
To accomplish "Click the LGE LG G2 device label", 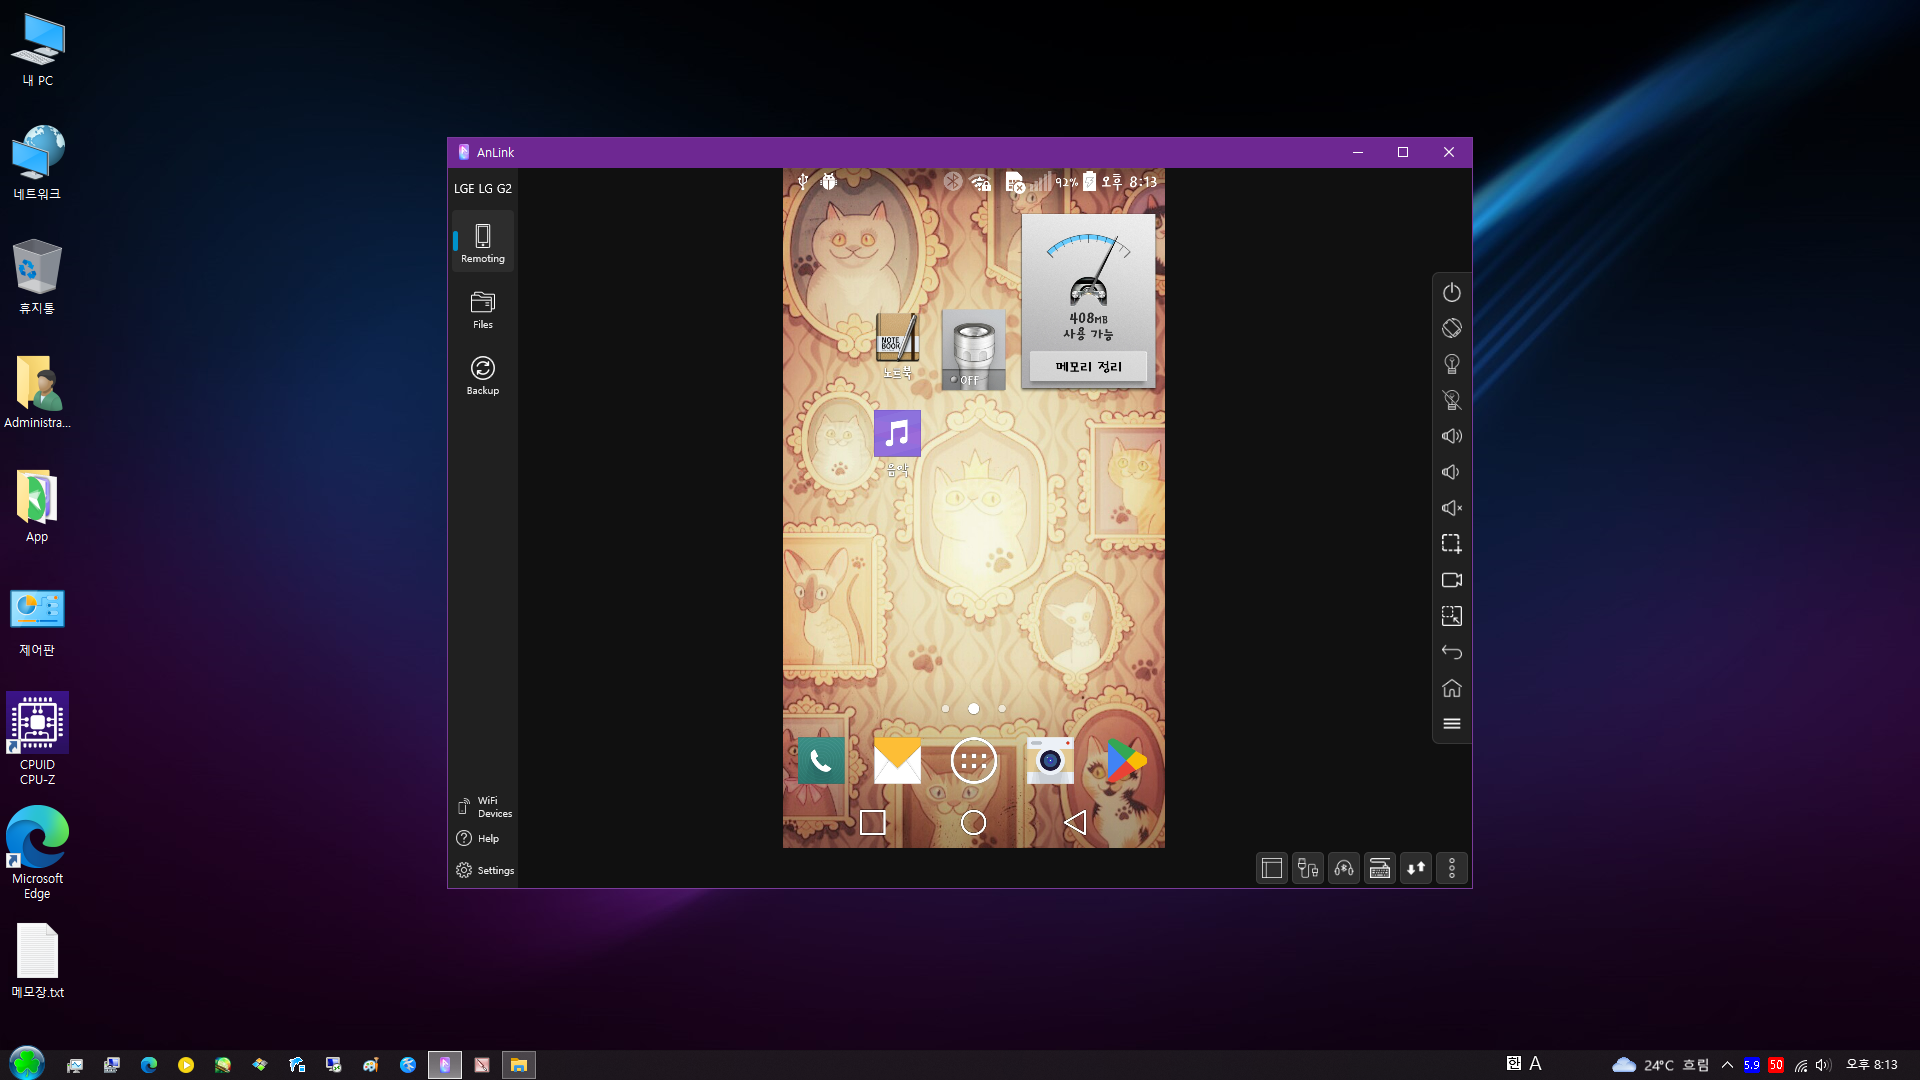I will coord(483,189).
